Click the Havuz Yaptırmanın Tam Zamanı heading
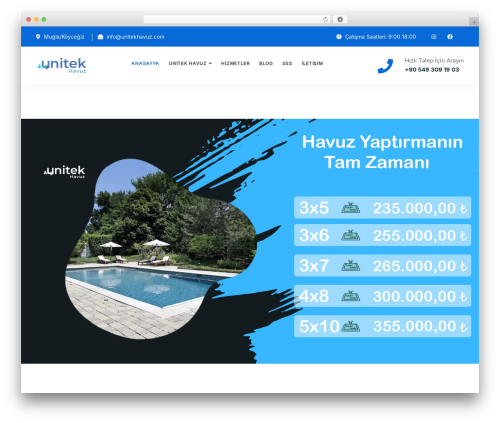500x423 pixels. (382, 152)
